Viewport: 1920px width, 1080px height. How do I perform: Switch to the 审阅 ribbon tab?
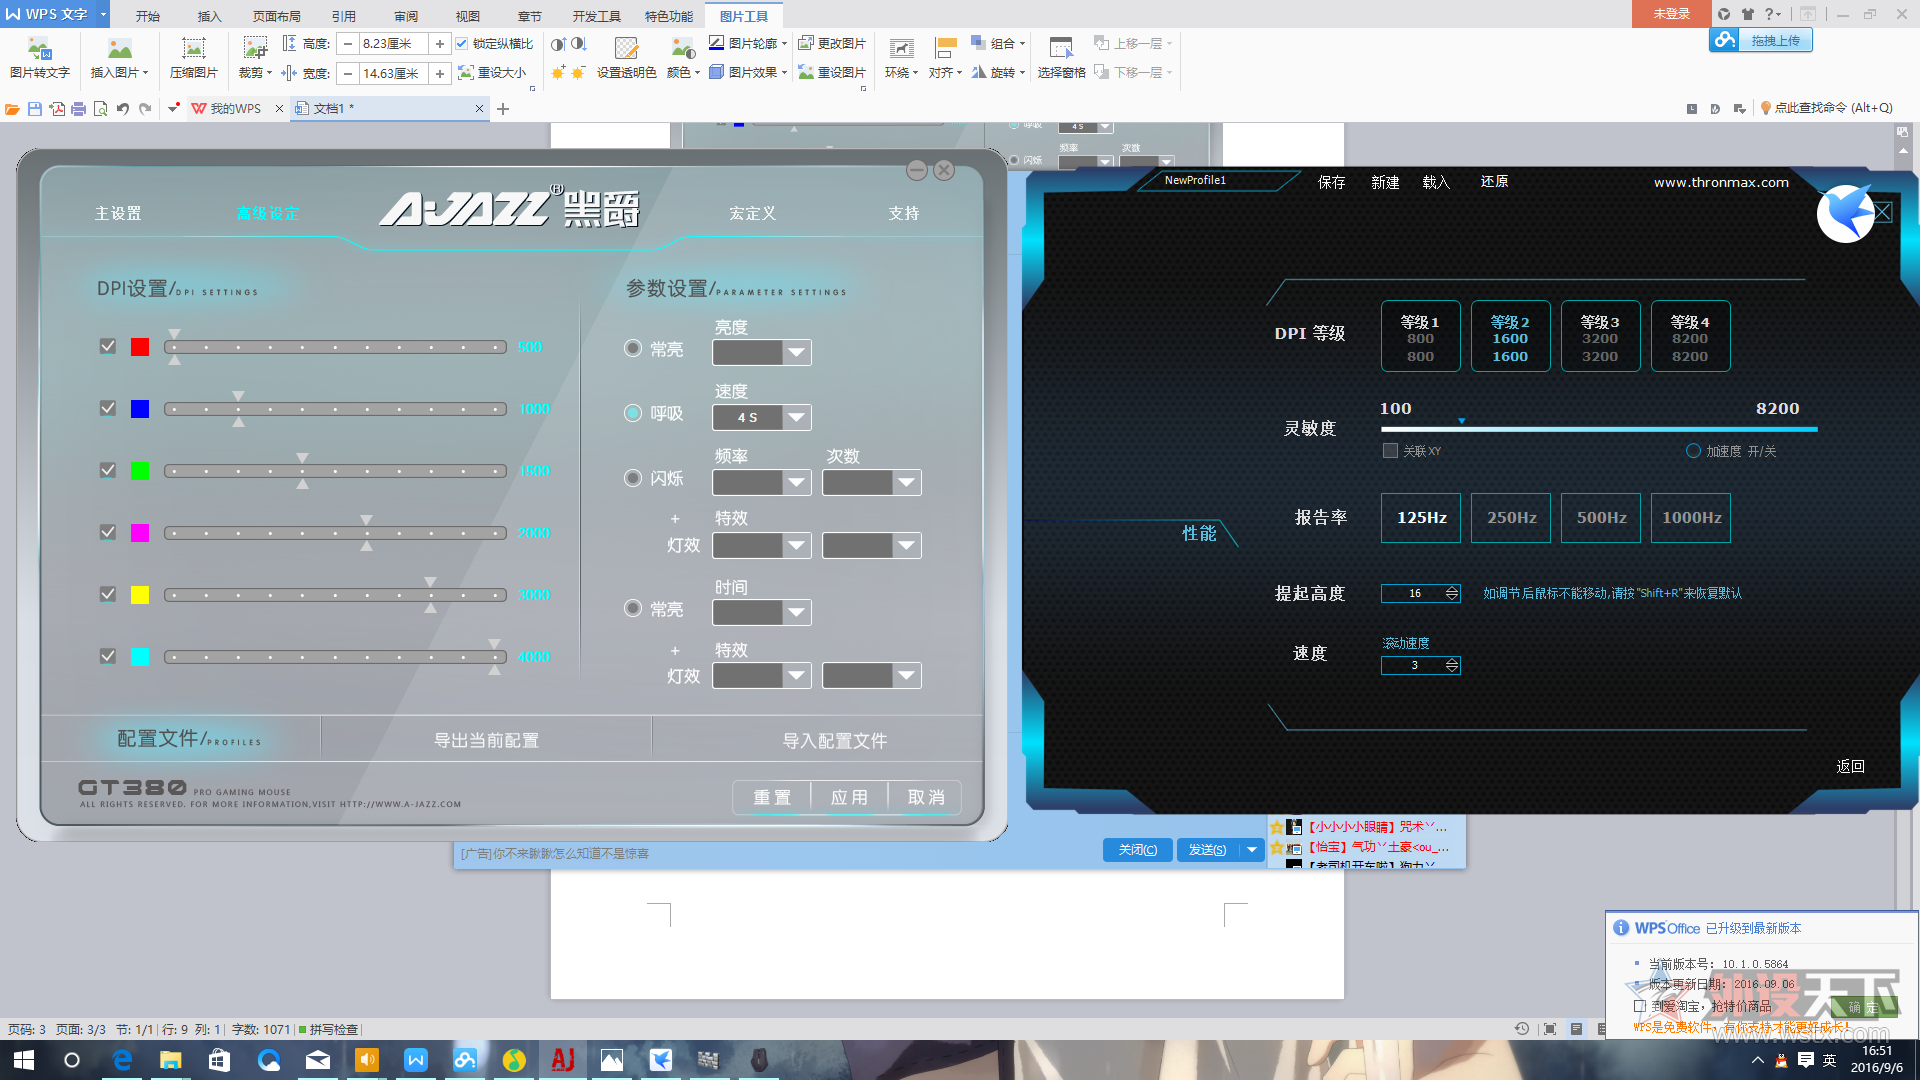406,16
